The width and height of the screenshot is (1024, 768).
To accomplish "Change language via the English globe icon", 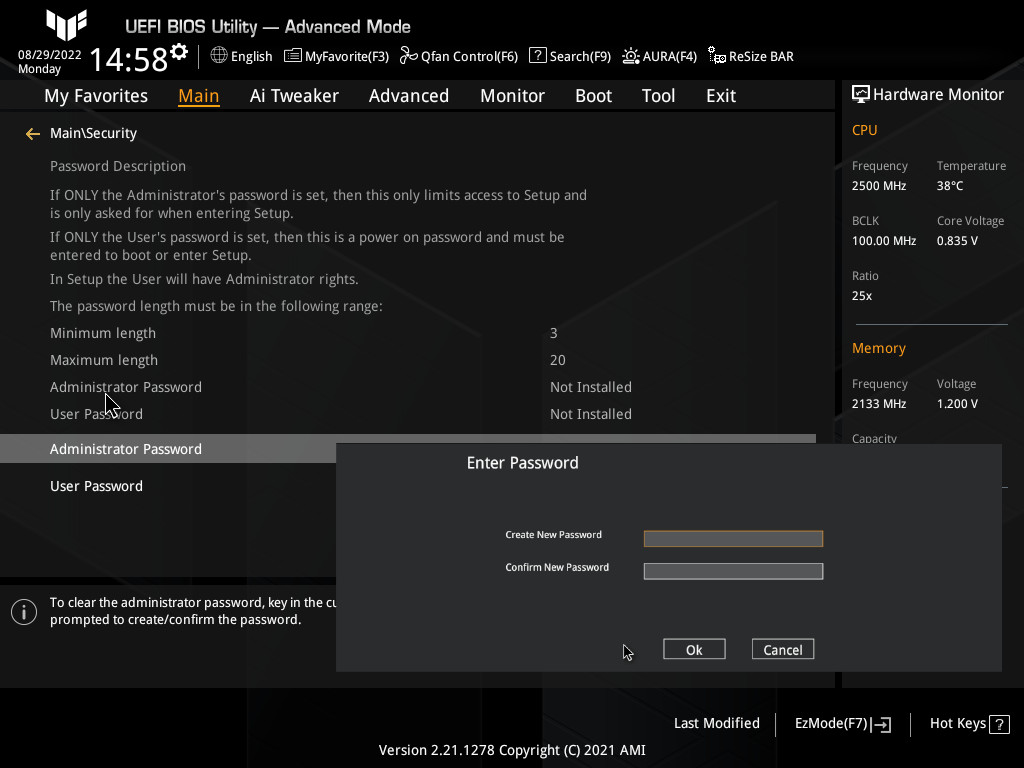I will pos(240,56).
